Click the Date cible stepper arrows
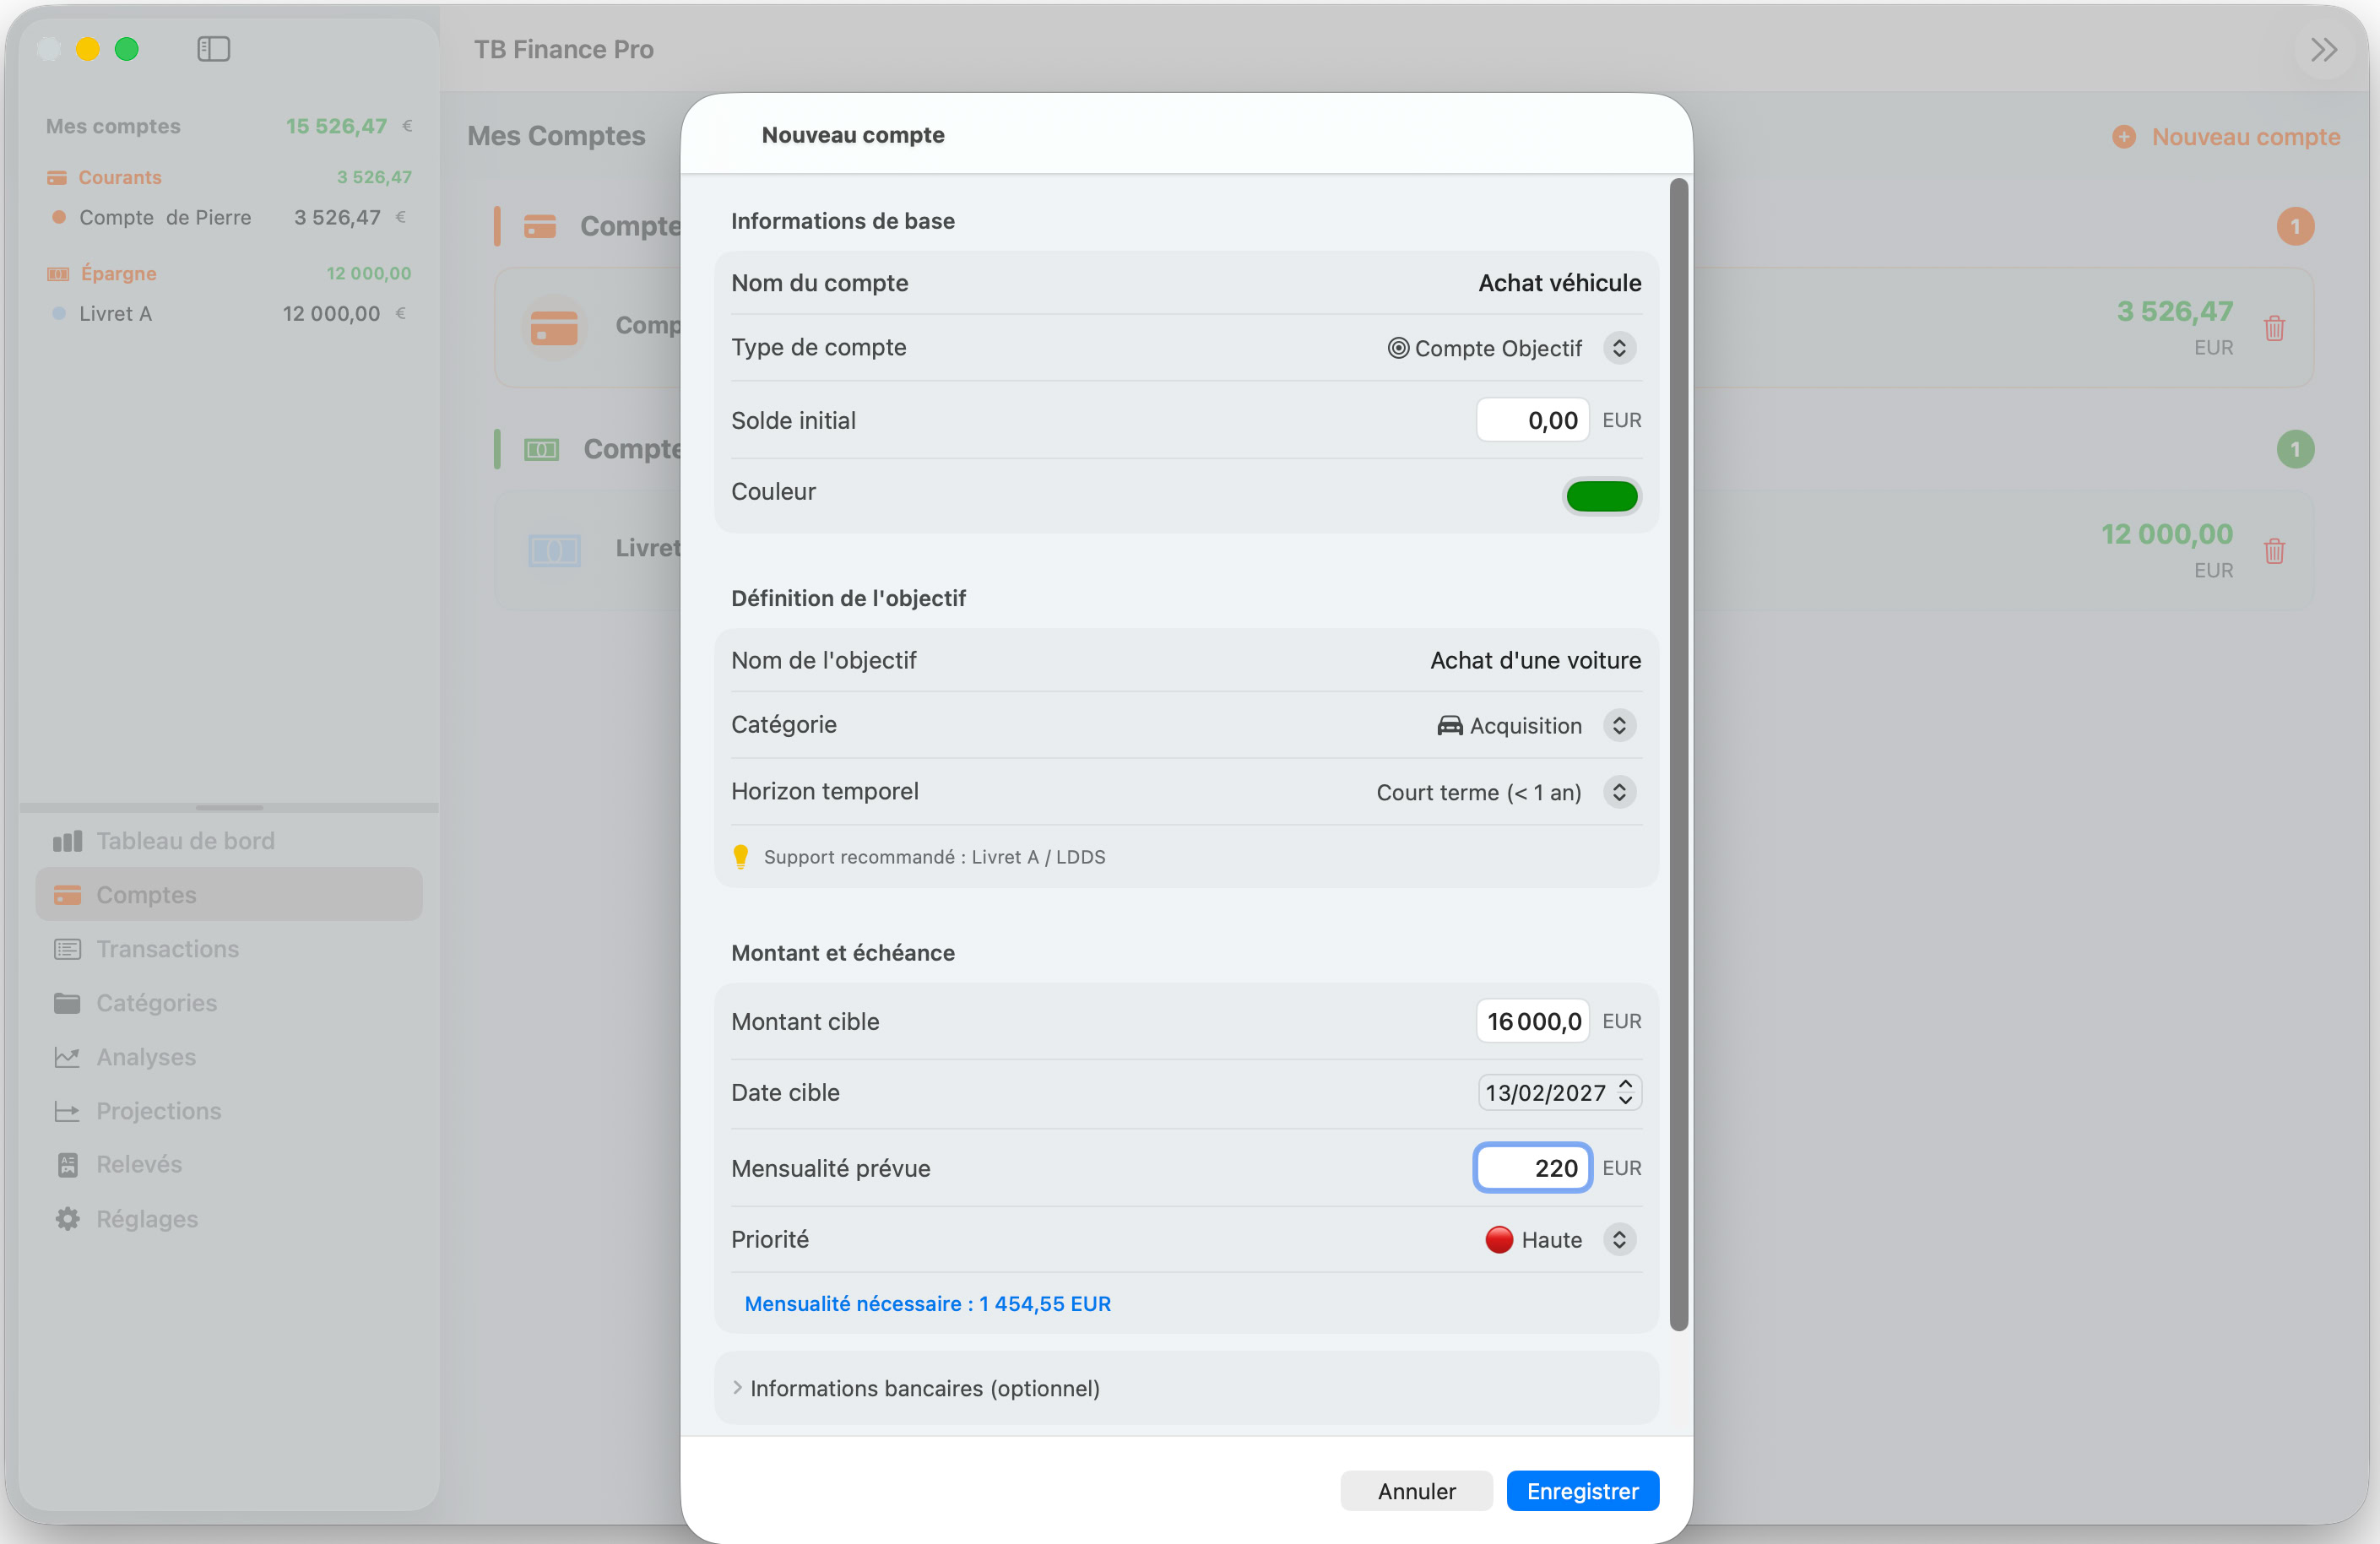 tap(1625, 1092)
